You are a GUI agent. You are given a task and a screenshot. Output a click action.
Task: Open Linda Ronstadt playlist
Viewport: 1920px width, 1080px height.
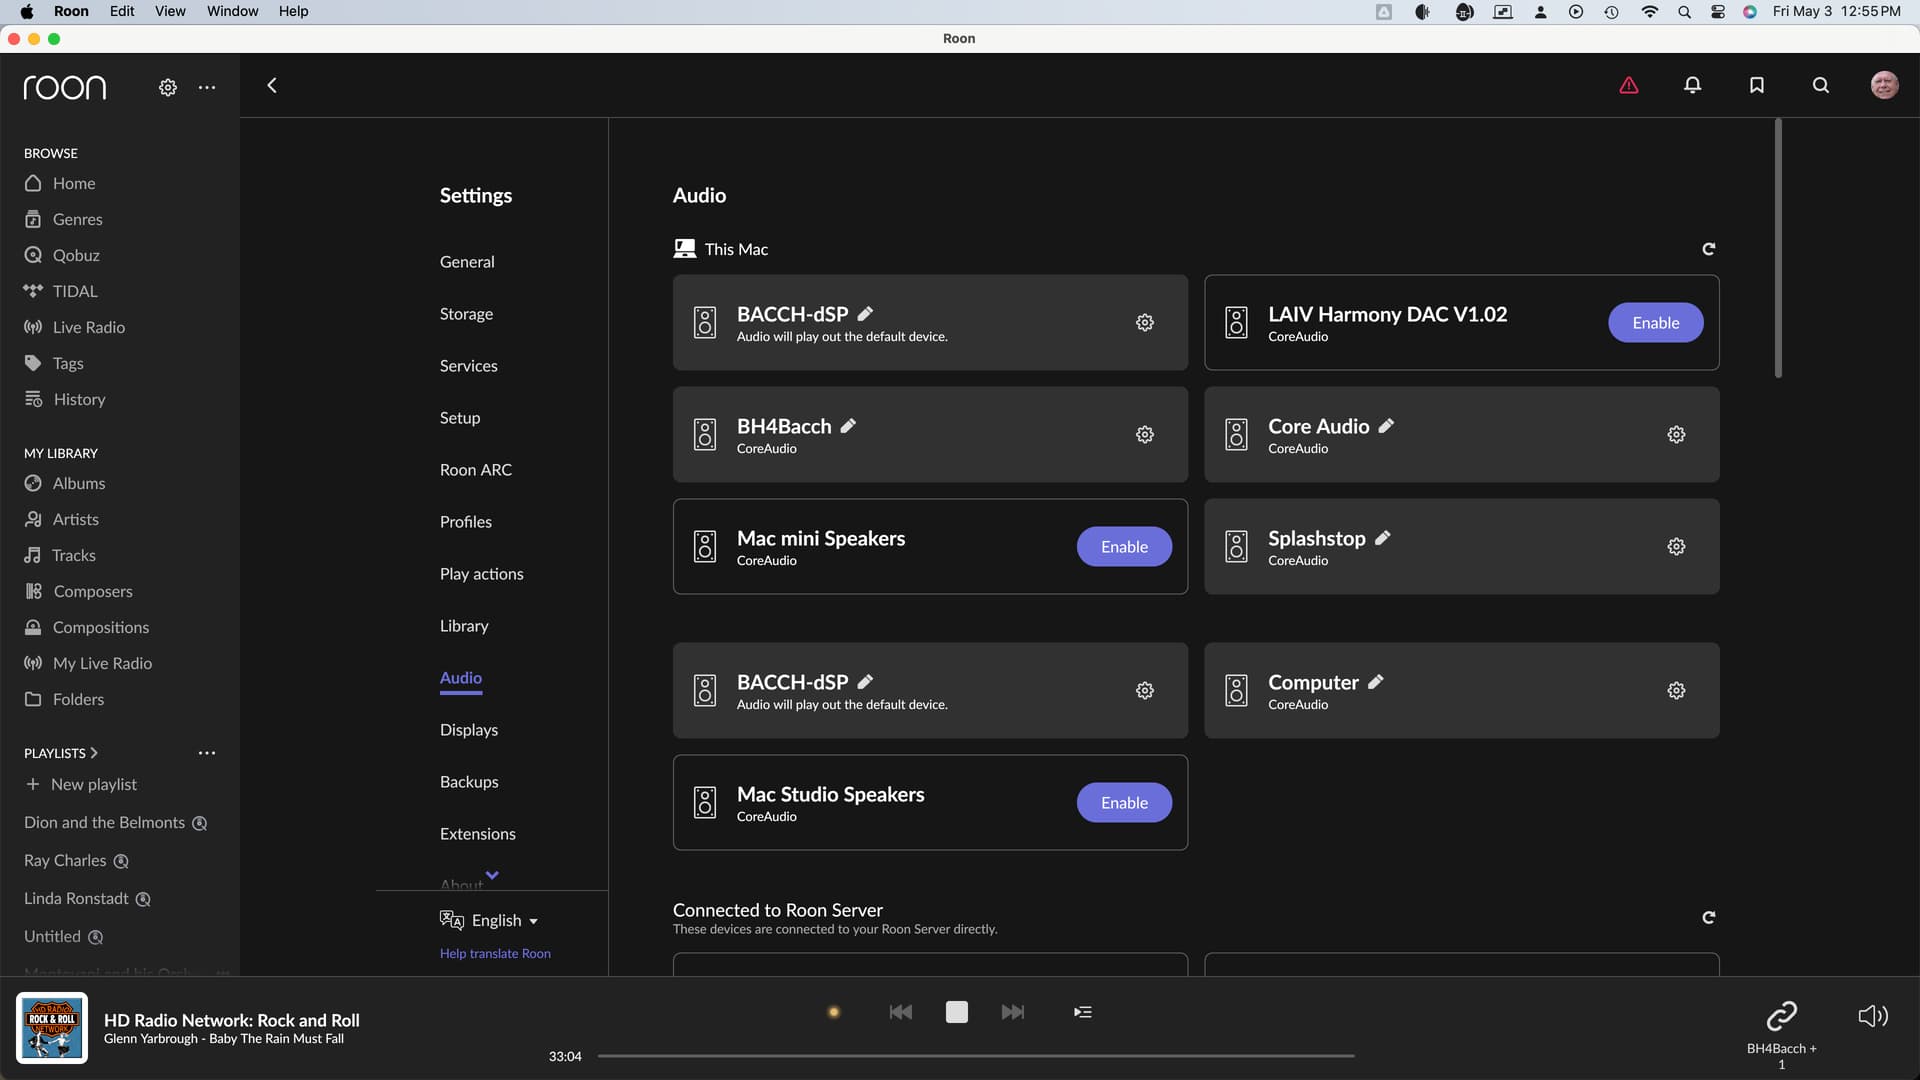coord(87,899)
